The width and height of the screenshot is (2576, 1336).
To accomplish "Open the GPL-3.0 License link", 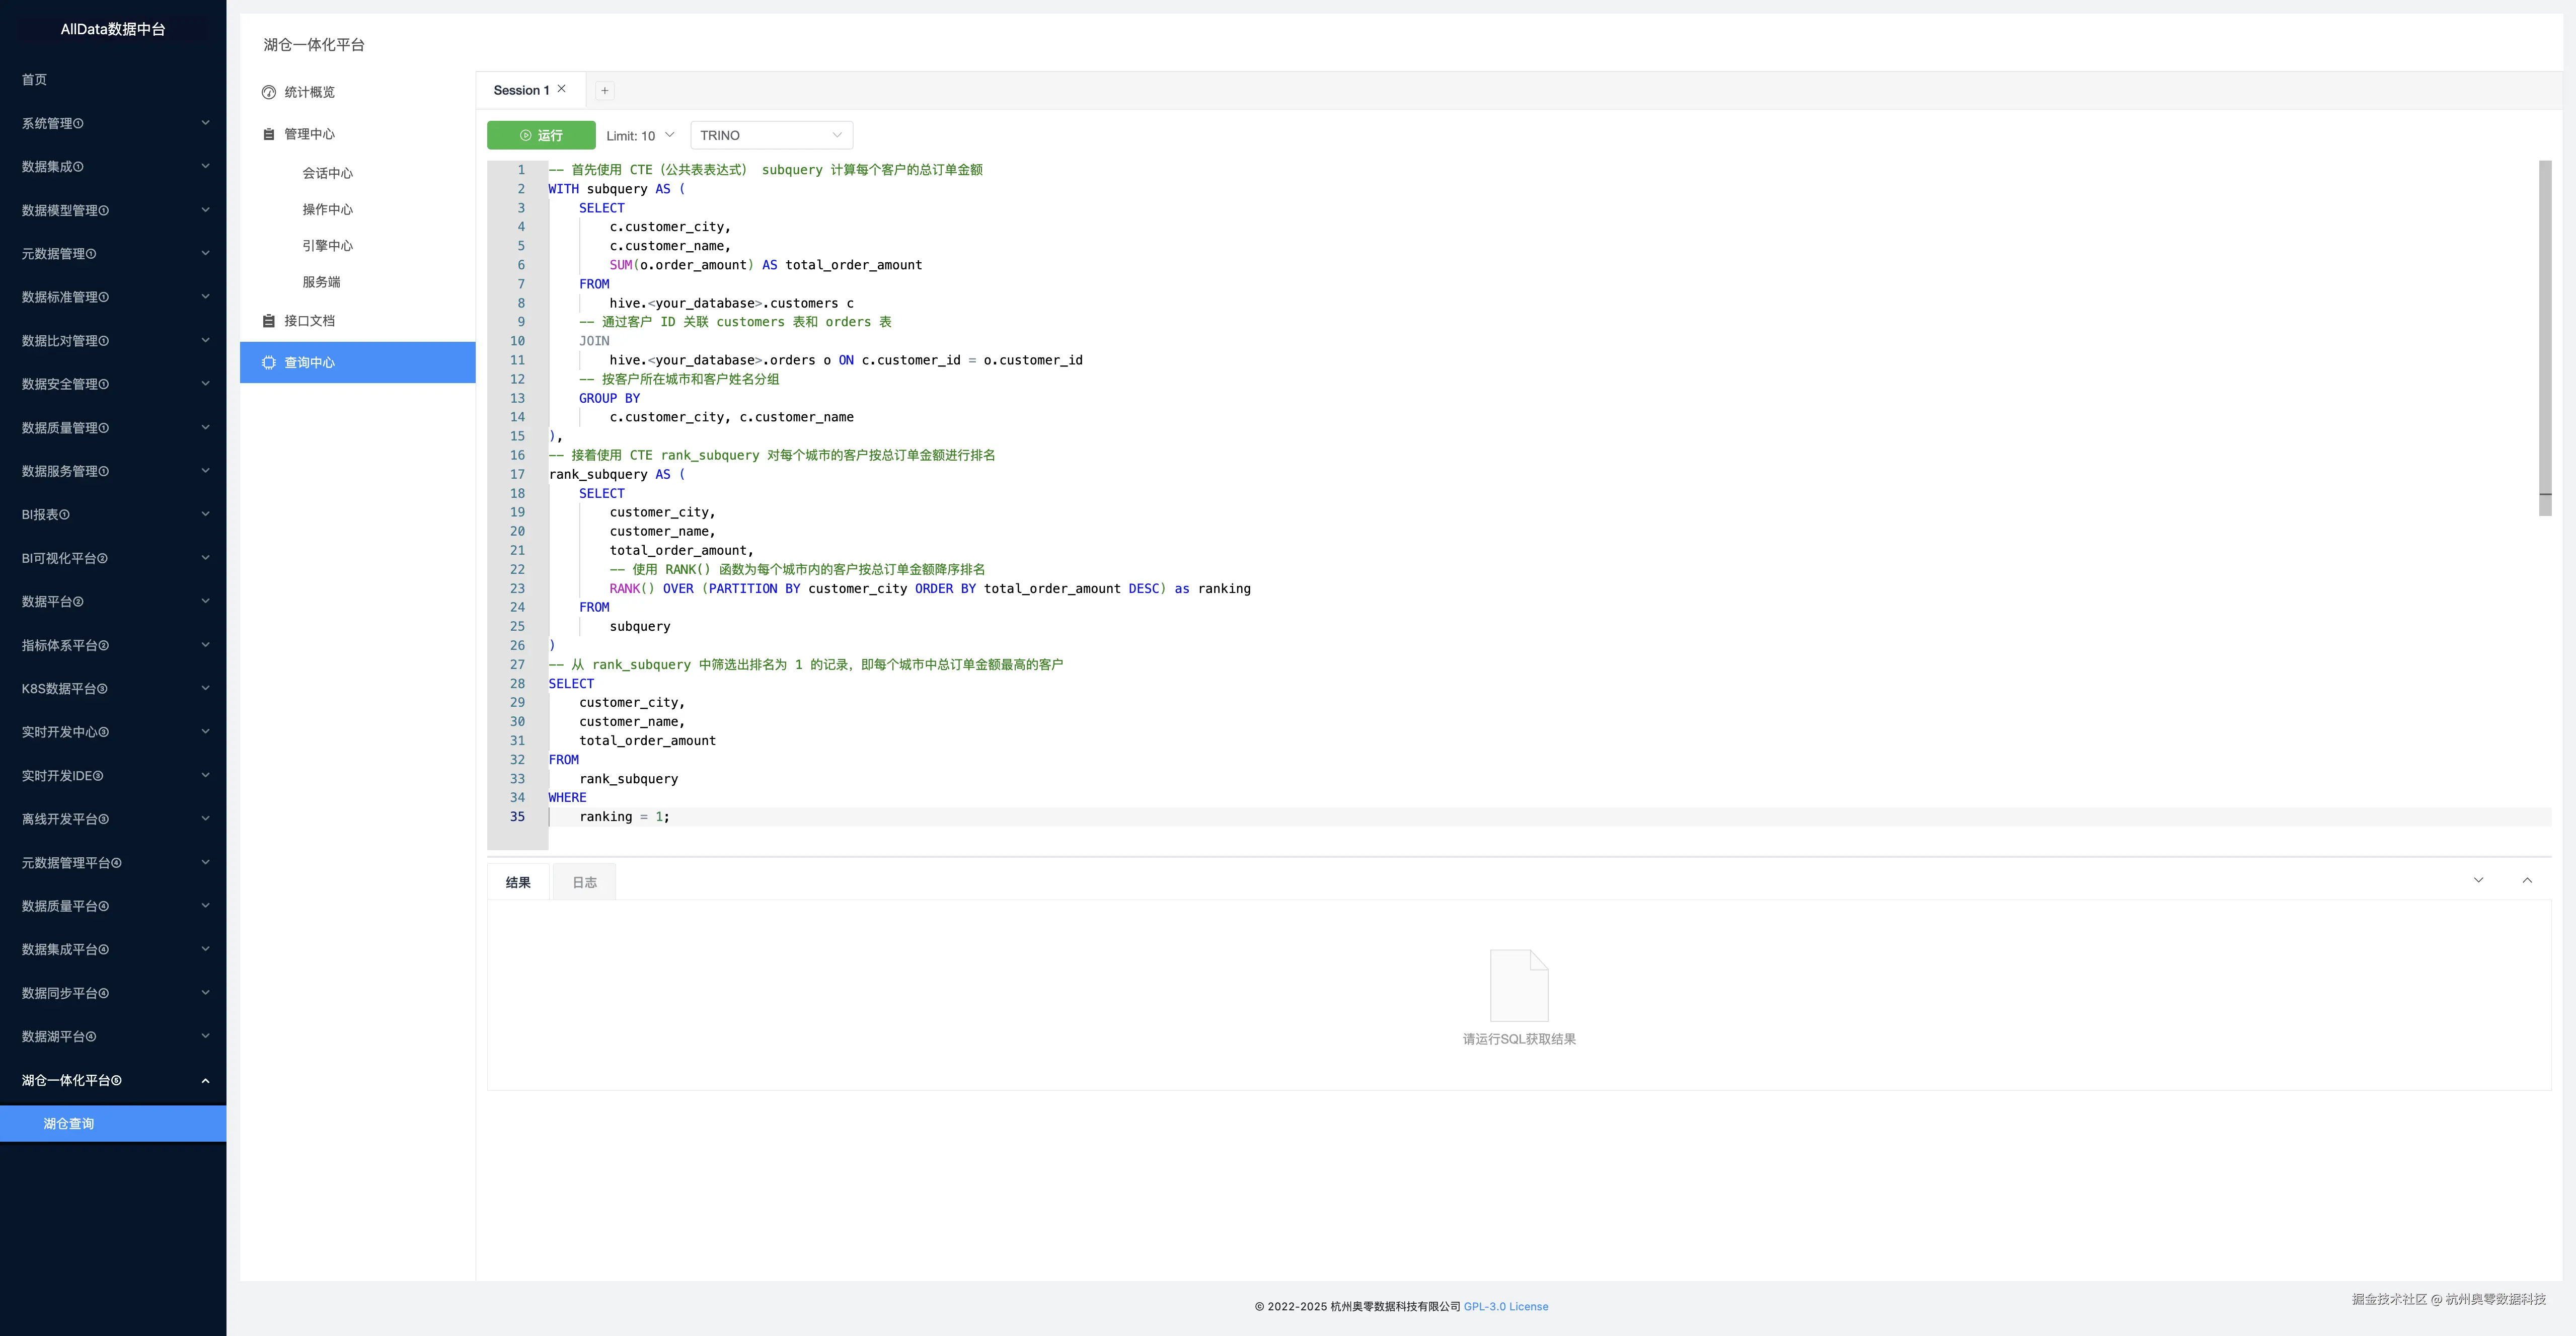I will click(x=1506, y=1306).
